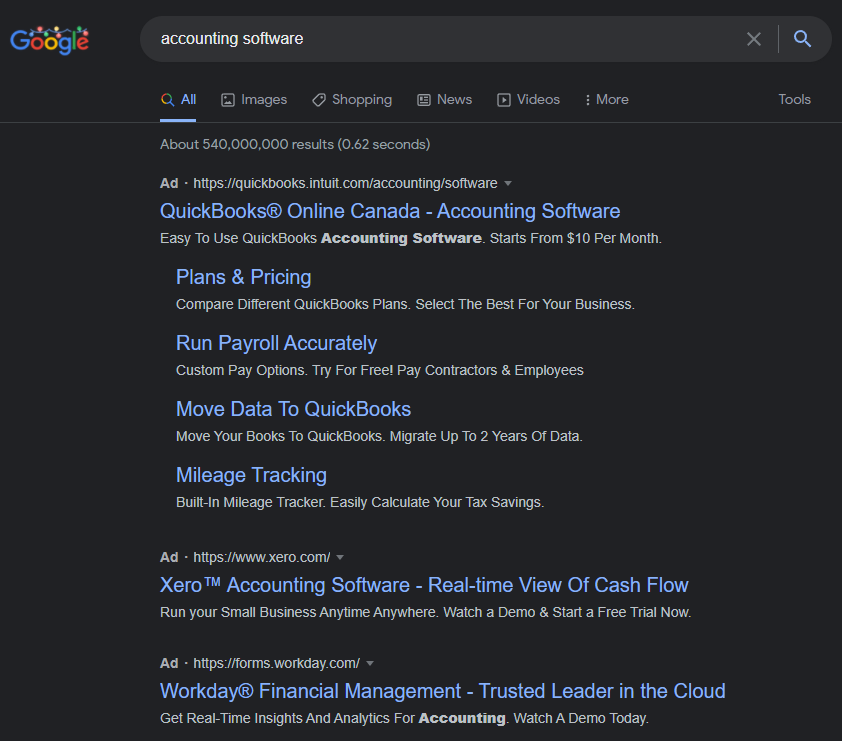Expand the QuickBooks ad URL dropdown arrow
This screenshot has height=741, width=842.
click(508, 184)
